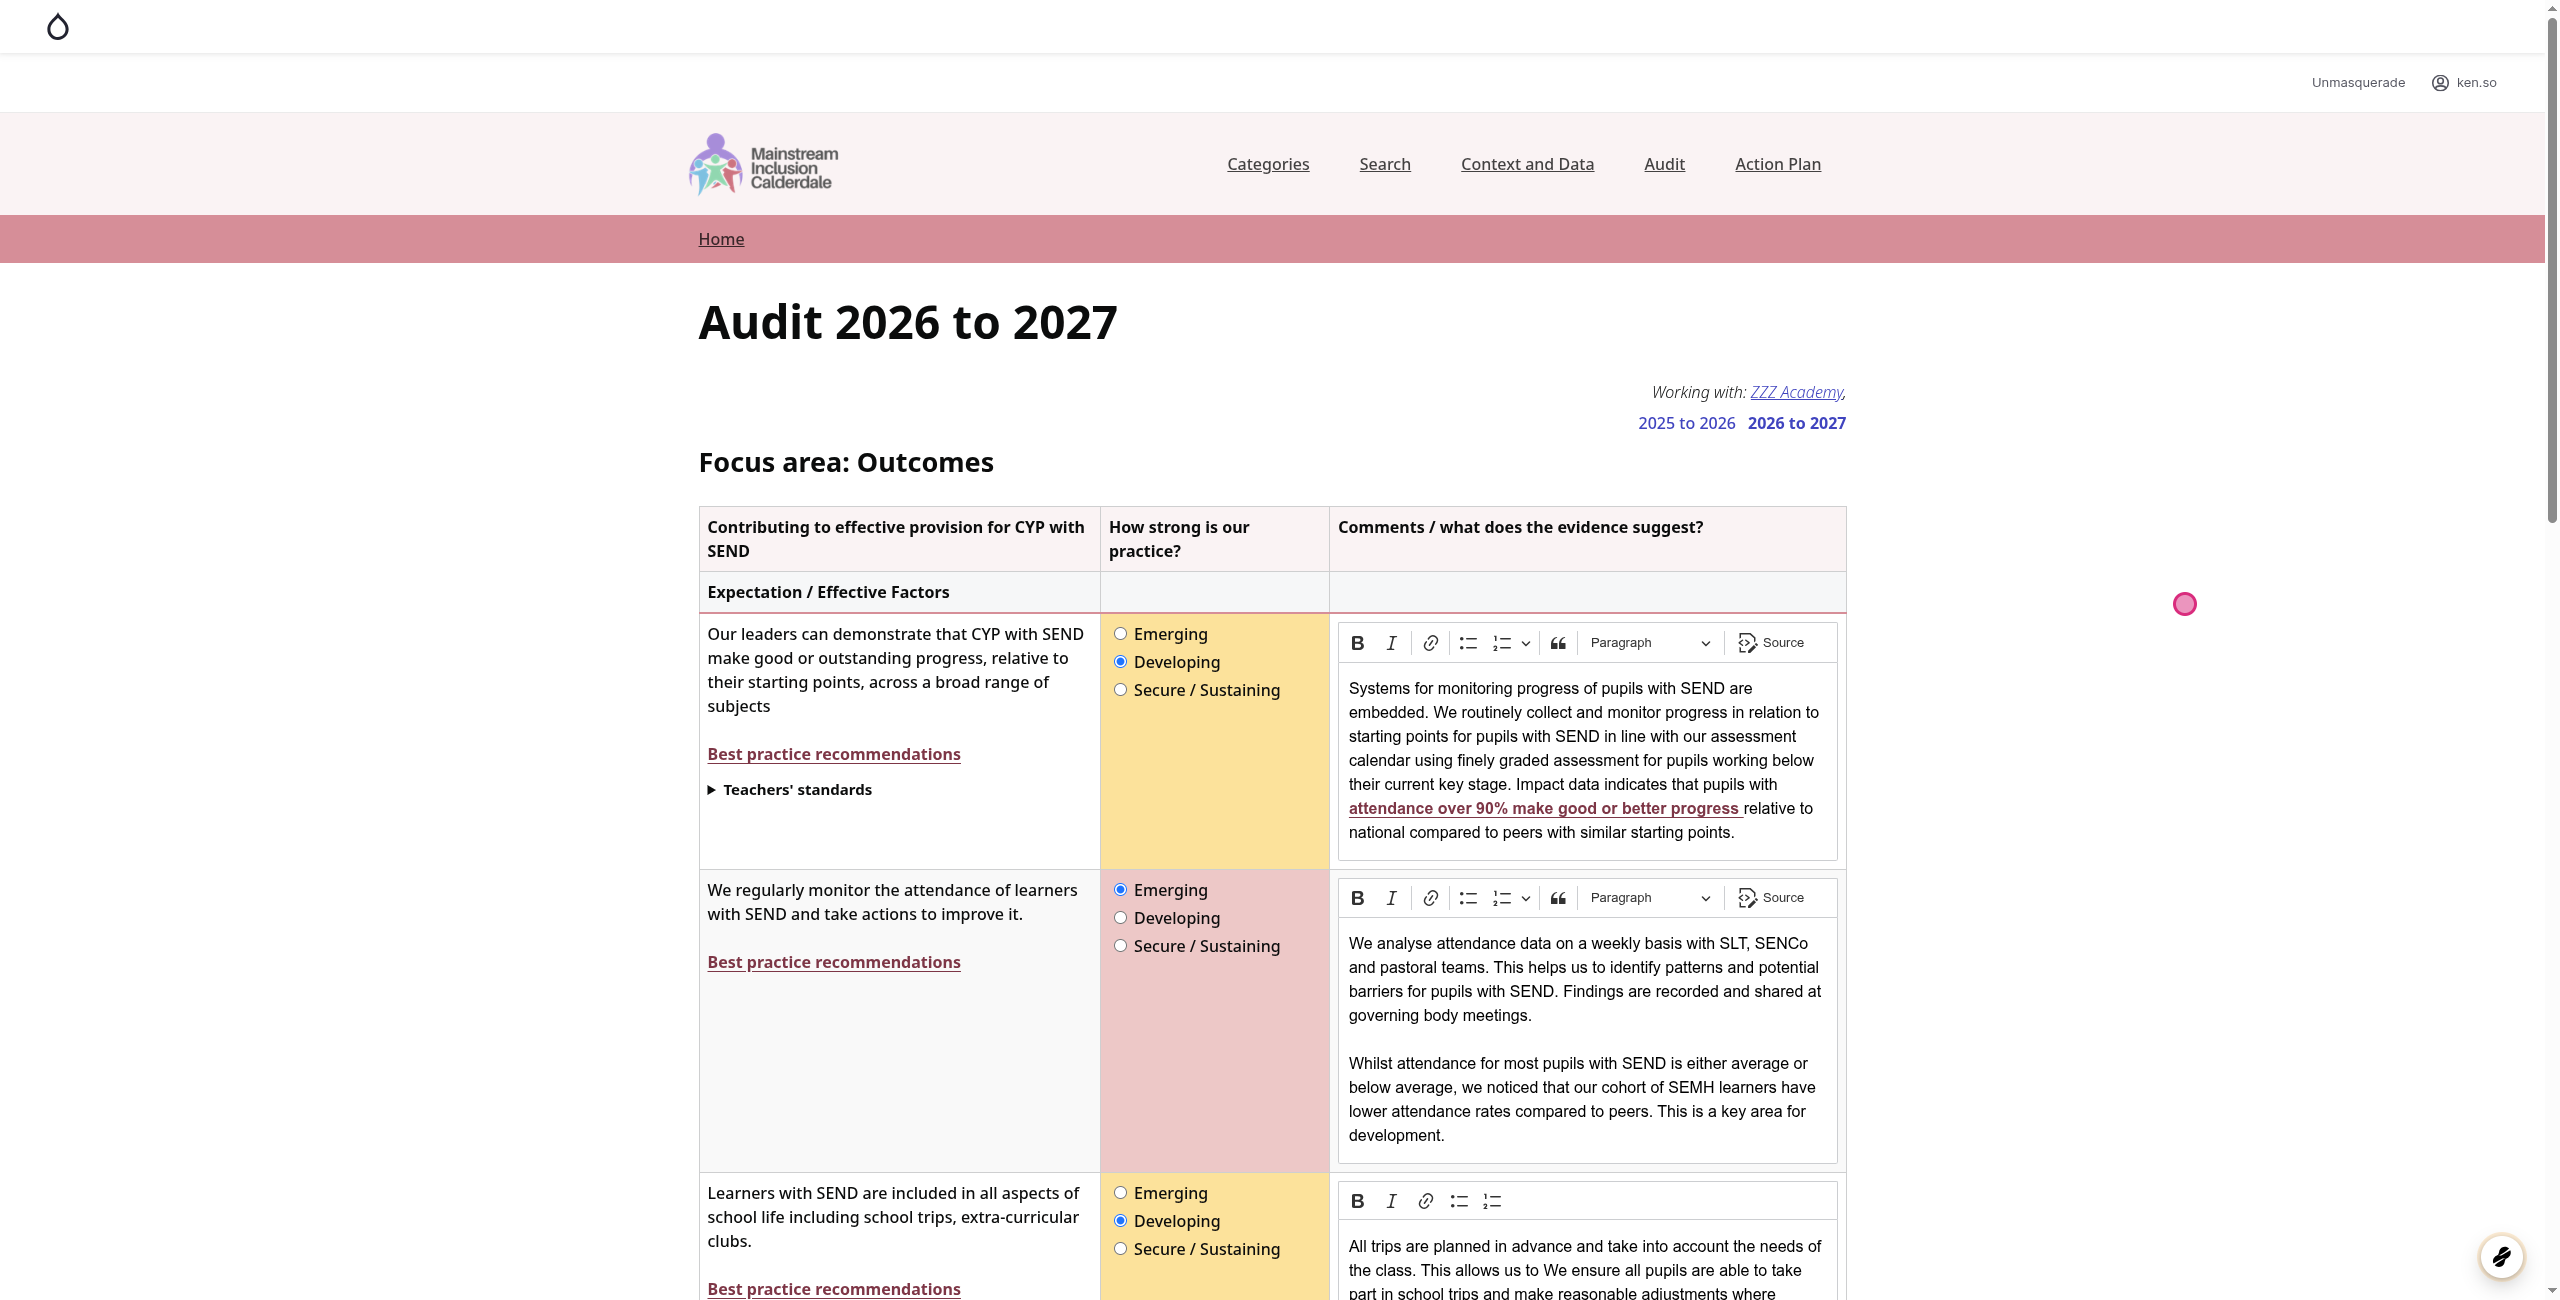Screen dimensions: 2560x1300
Task: Click the ken.so user account icon
Action: pos(2440,83)
